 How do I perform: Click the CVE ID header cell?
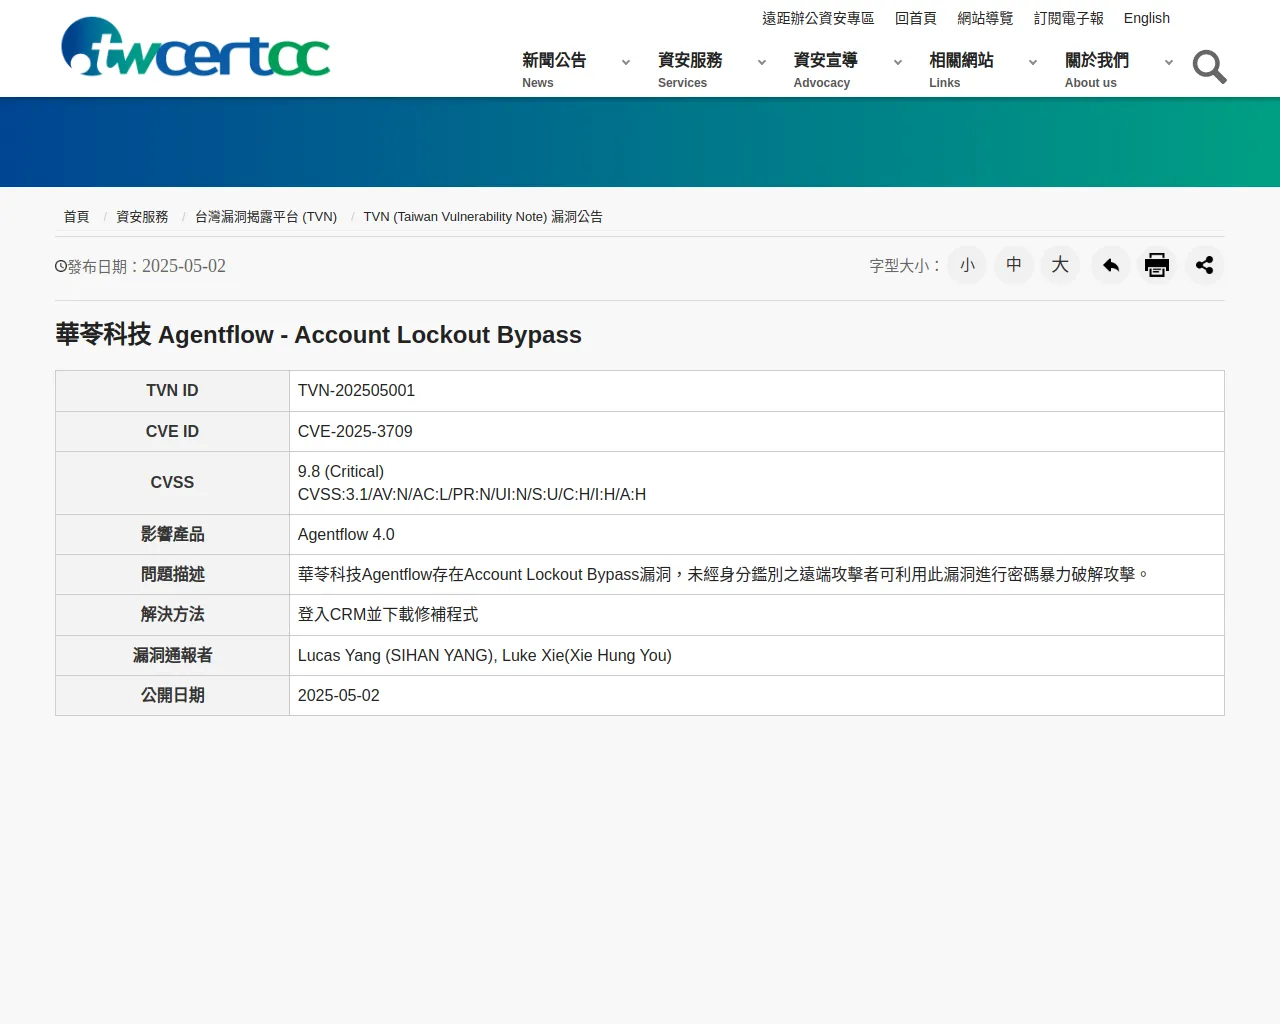172,432
